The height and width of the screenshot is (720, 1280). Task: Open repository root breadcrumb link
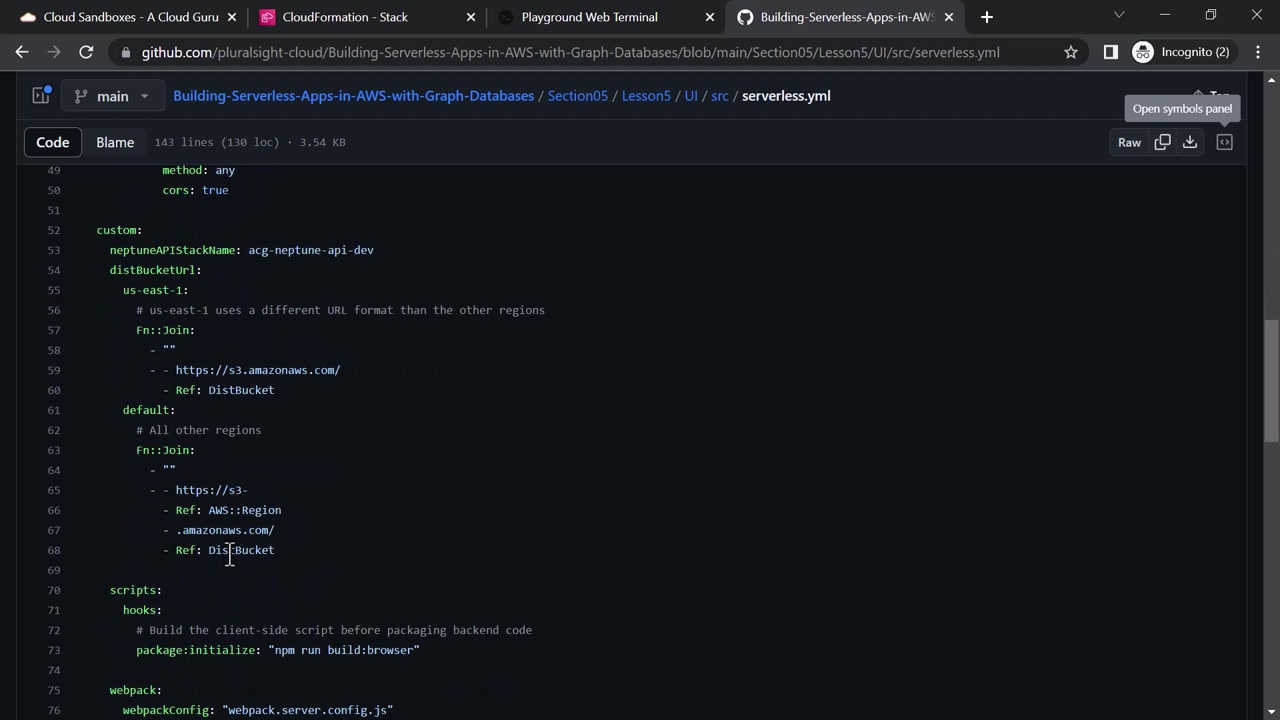[353, 96]
